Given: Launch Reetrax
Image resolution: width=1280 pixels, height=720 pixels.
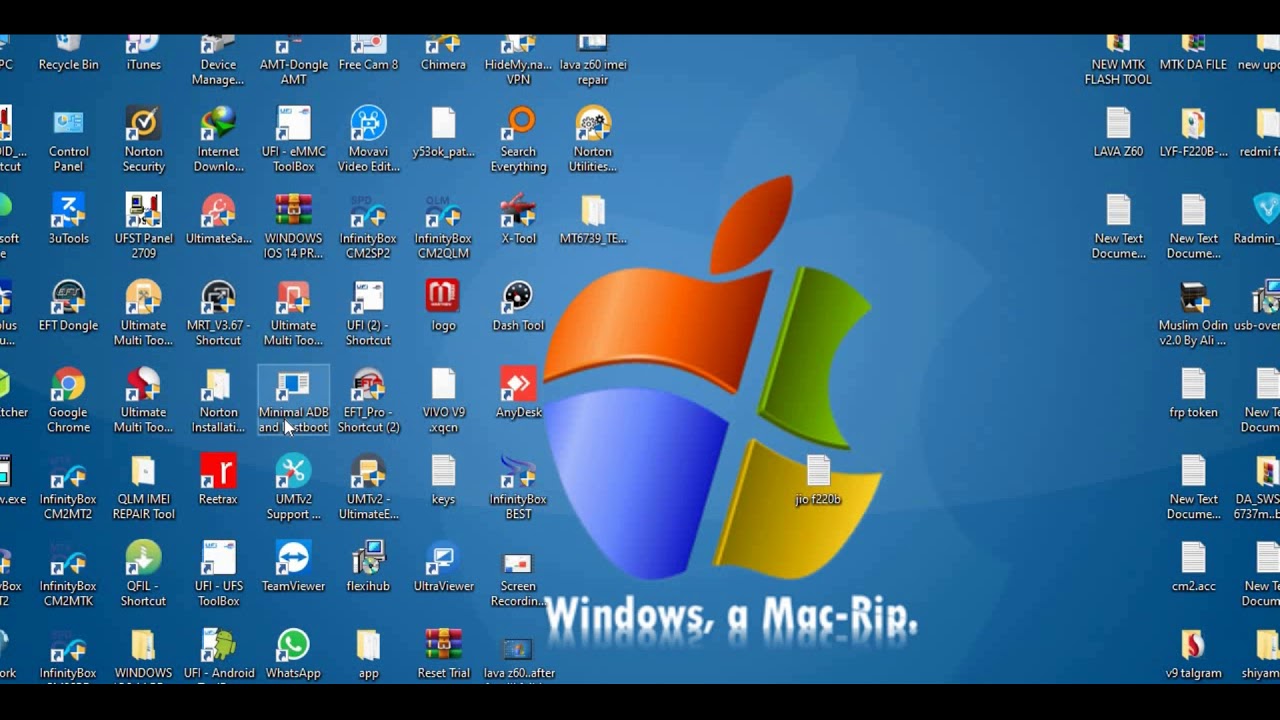Looking at the screenshot, I should coord(218,481).
